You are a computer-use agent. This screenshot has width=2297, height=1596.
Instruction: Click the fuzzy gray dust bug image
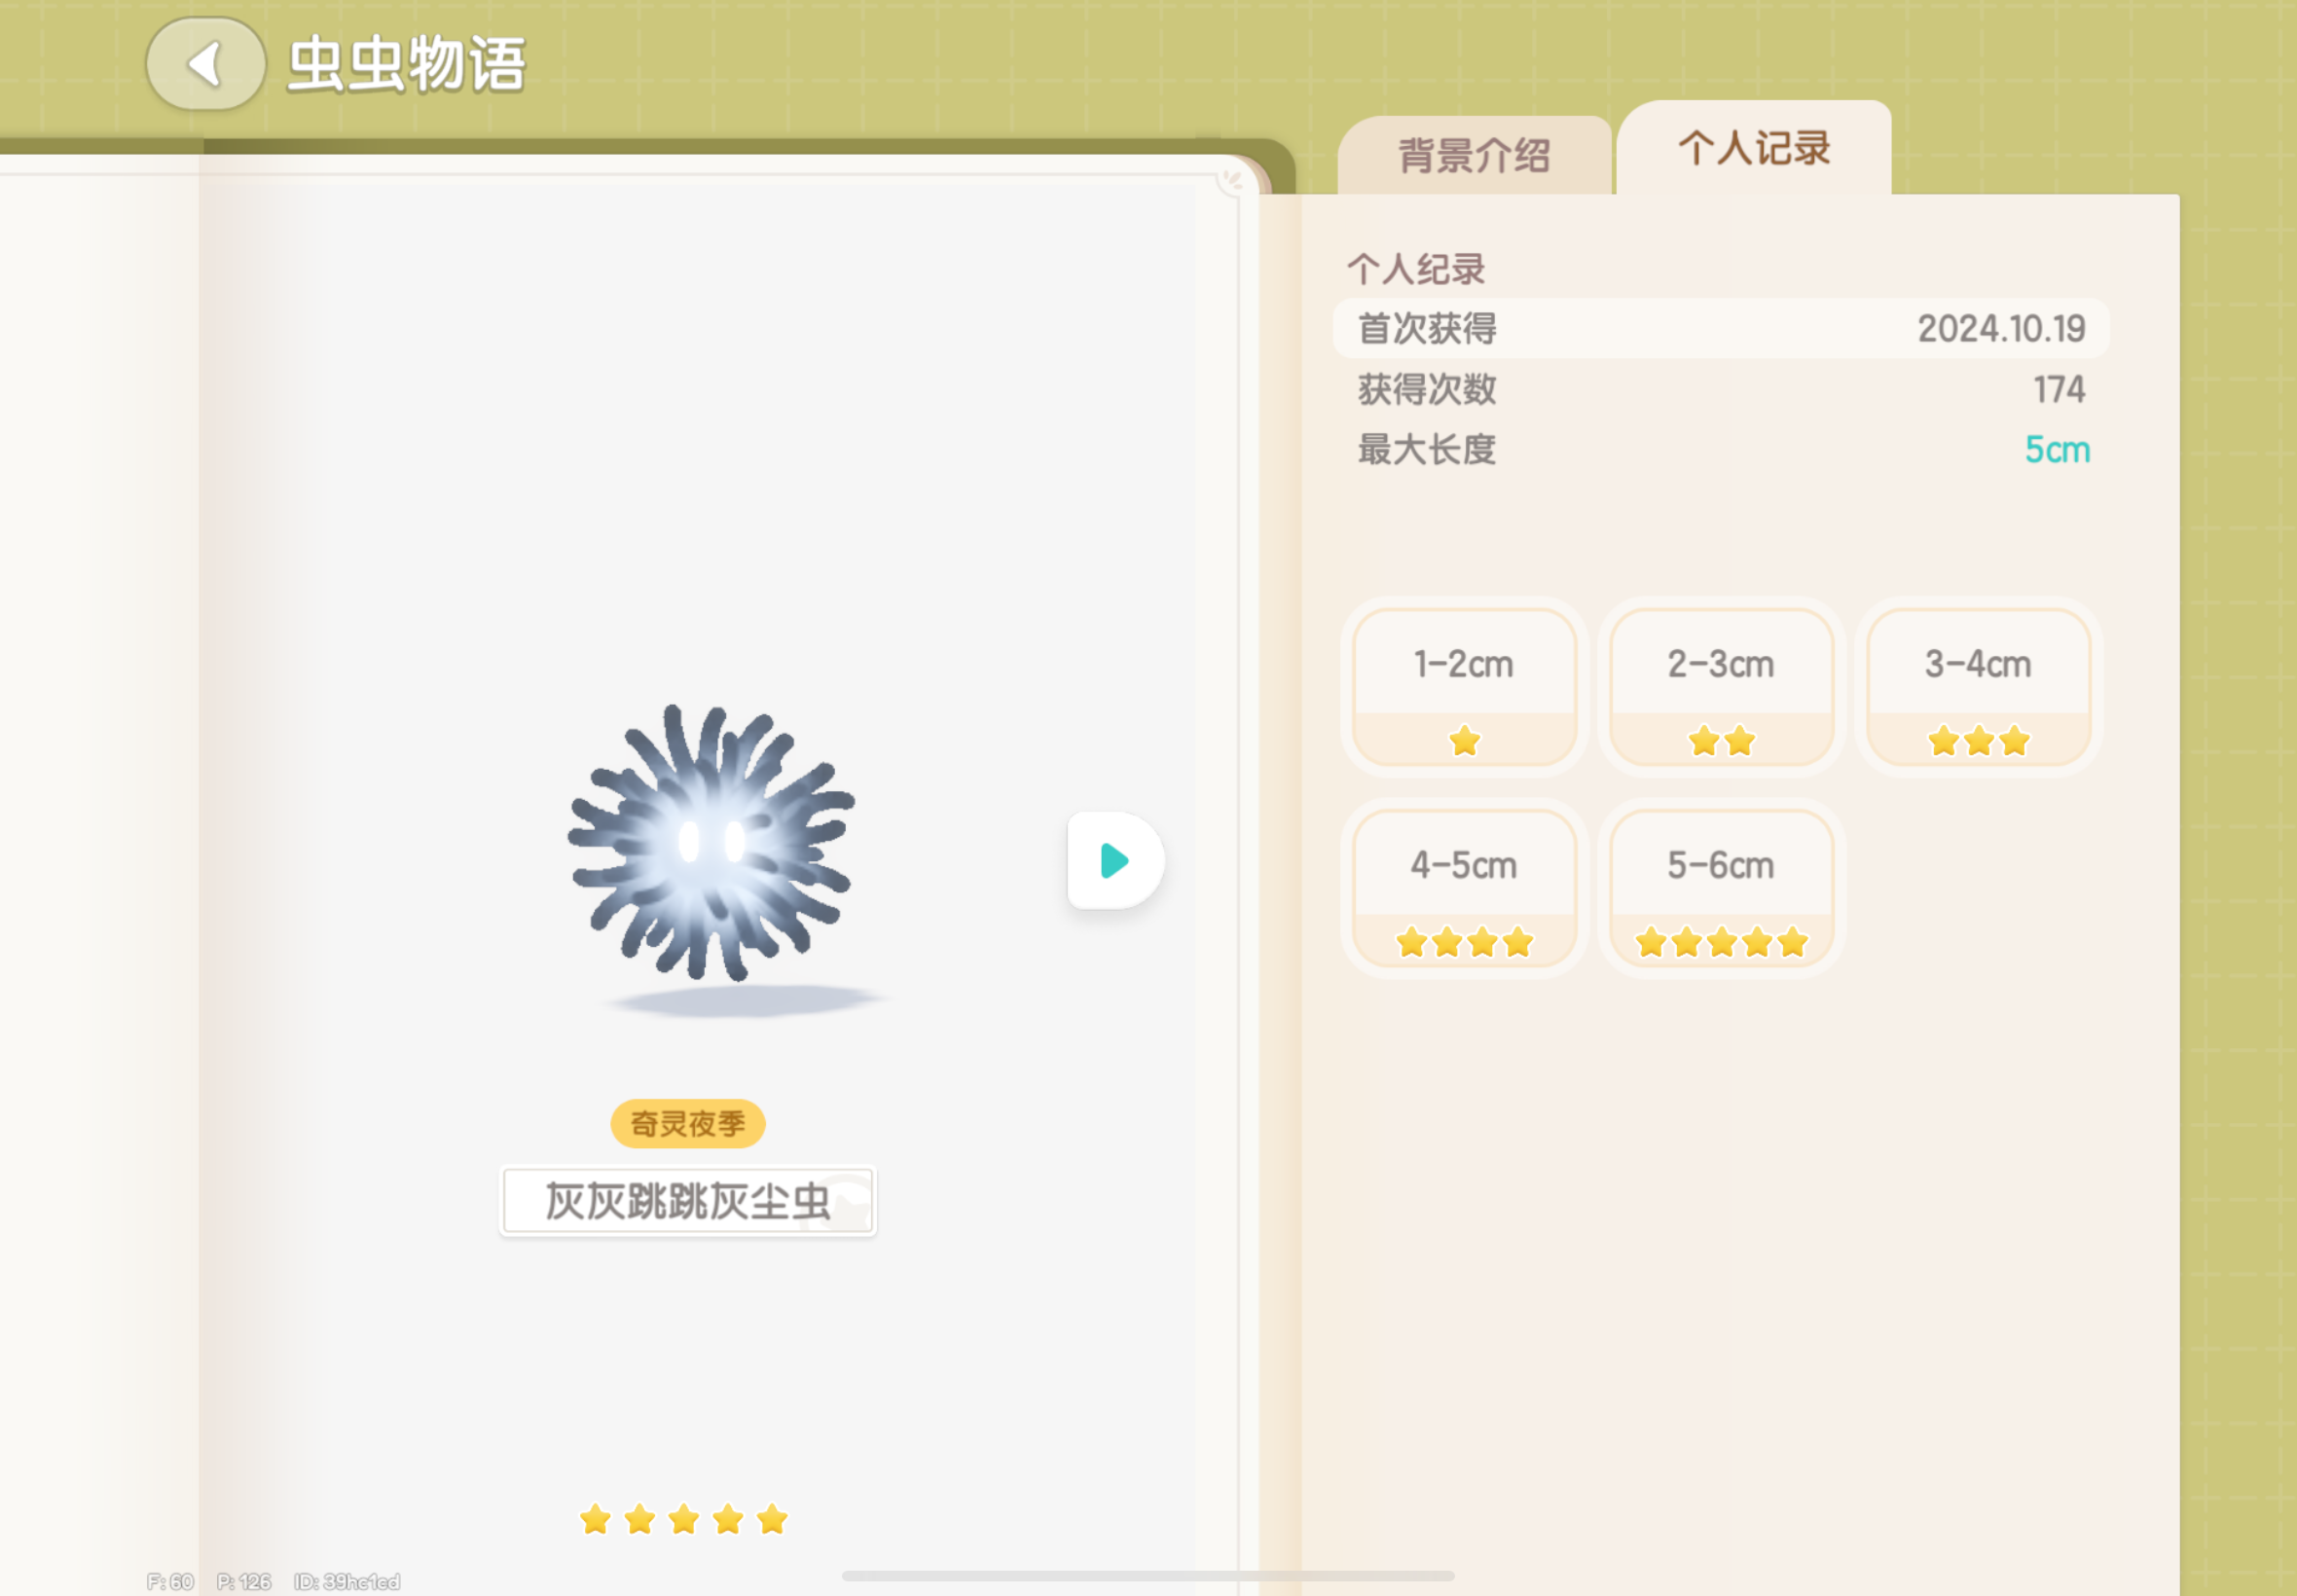712,843
